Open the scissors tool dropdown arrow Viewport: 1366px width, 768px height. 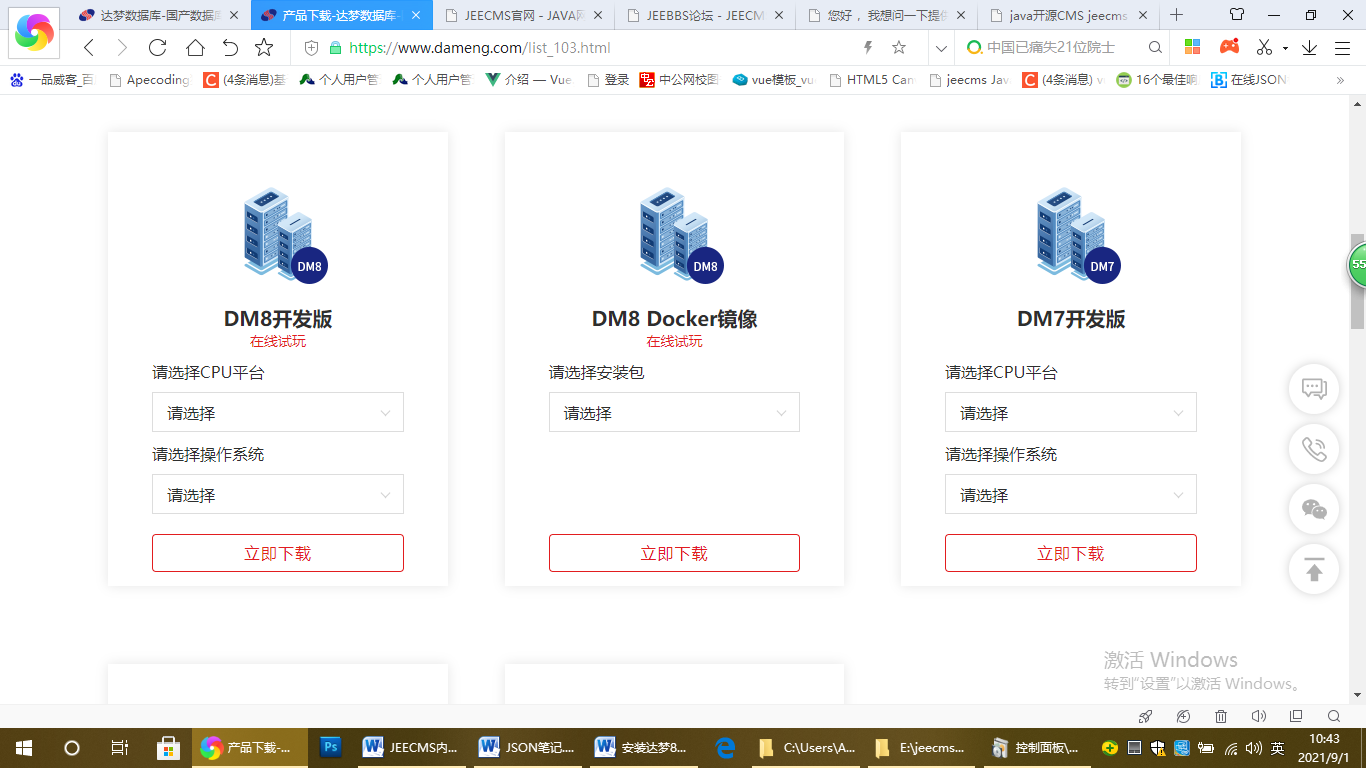(1285, 48)
